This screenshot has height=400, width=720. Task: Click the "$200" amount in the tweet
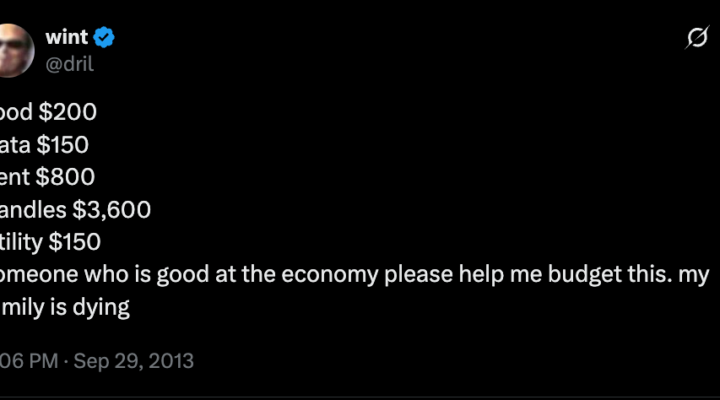pos(68,112)
